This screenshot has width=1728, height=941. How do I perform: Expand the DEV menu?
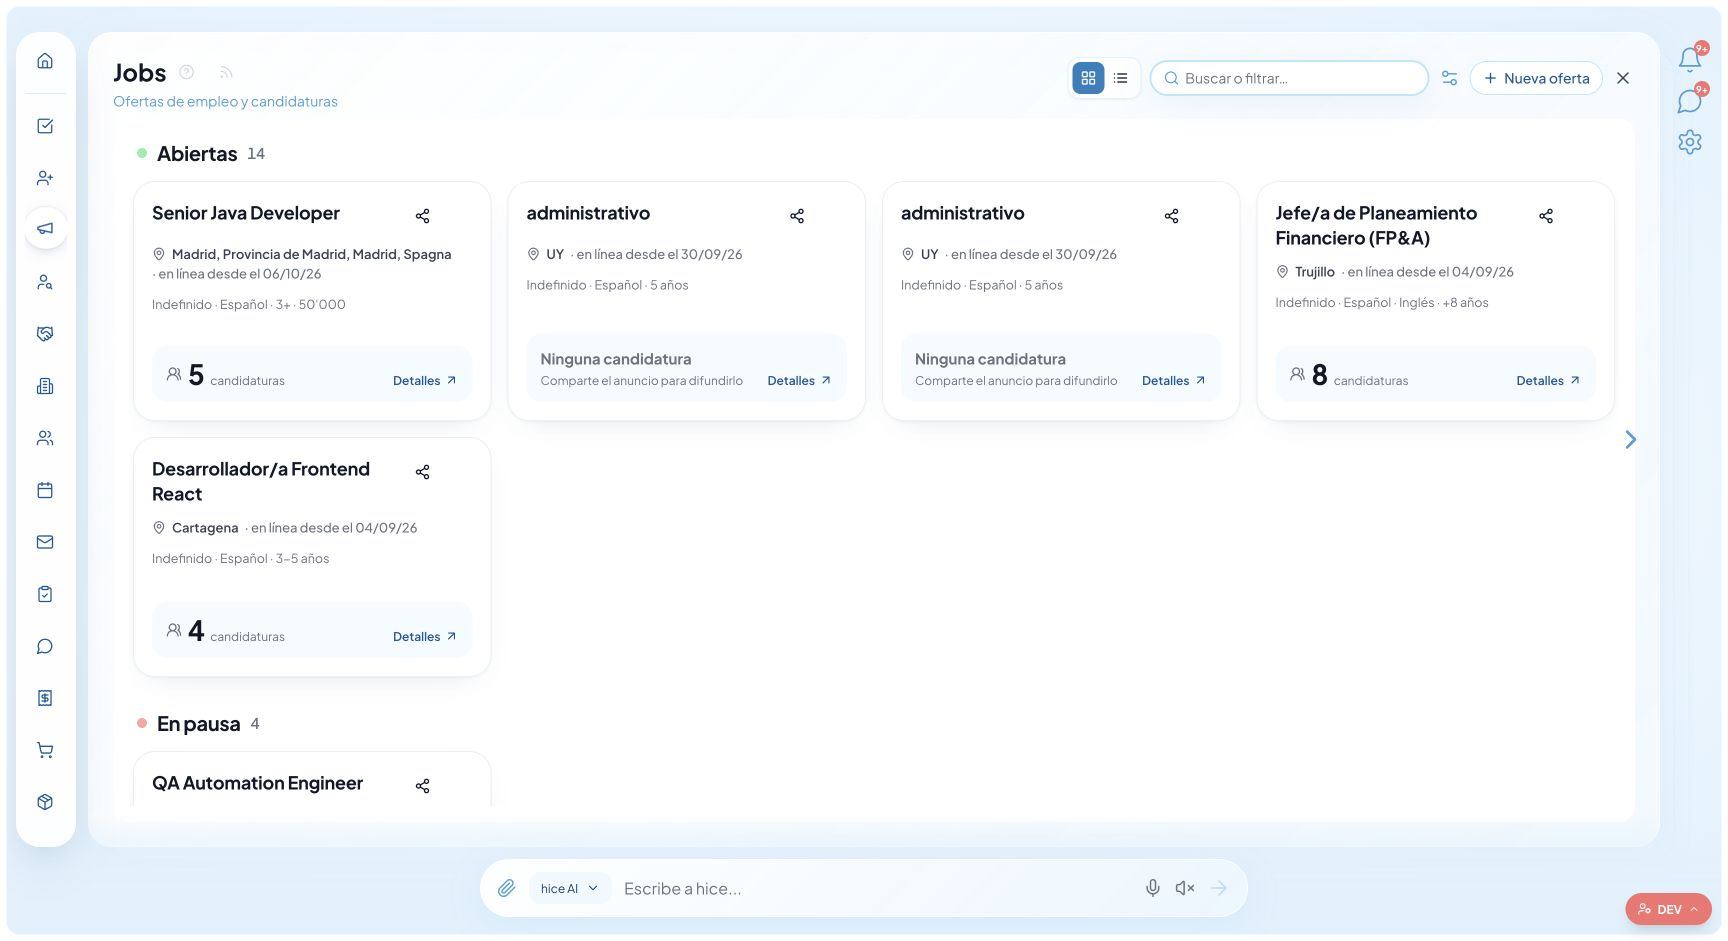[x=1668, y=909]
